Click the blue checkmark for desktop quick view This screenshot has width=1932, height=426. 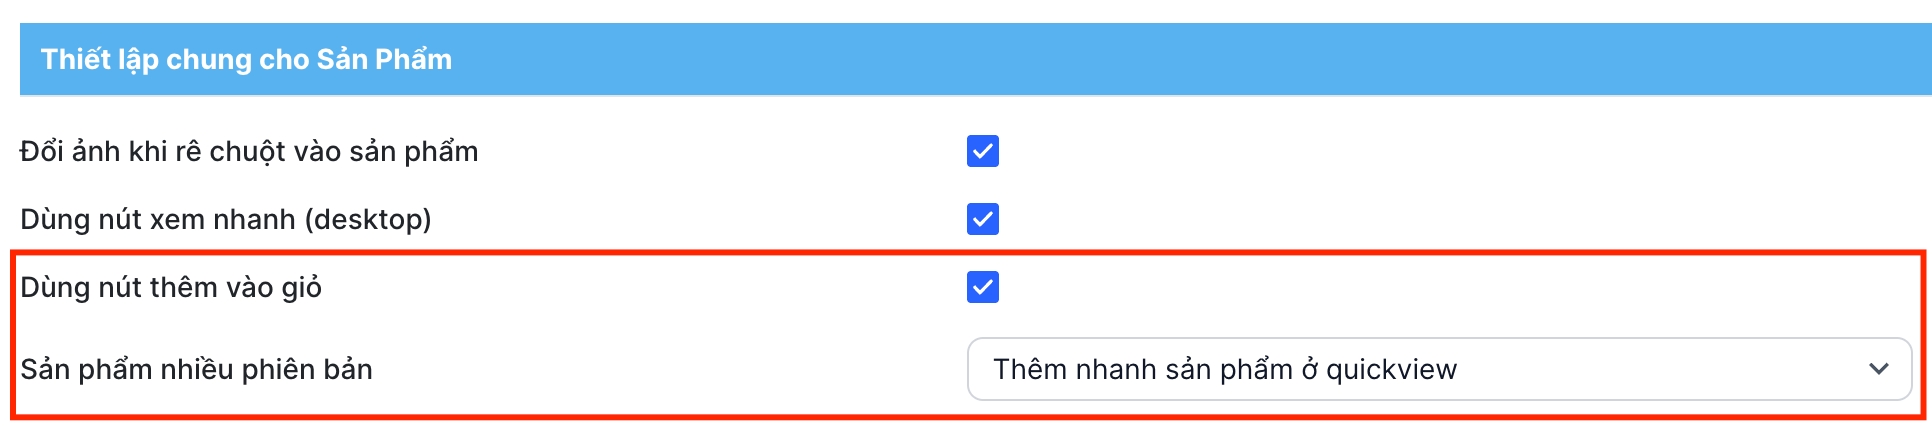pos(982,219)
